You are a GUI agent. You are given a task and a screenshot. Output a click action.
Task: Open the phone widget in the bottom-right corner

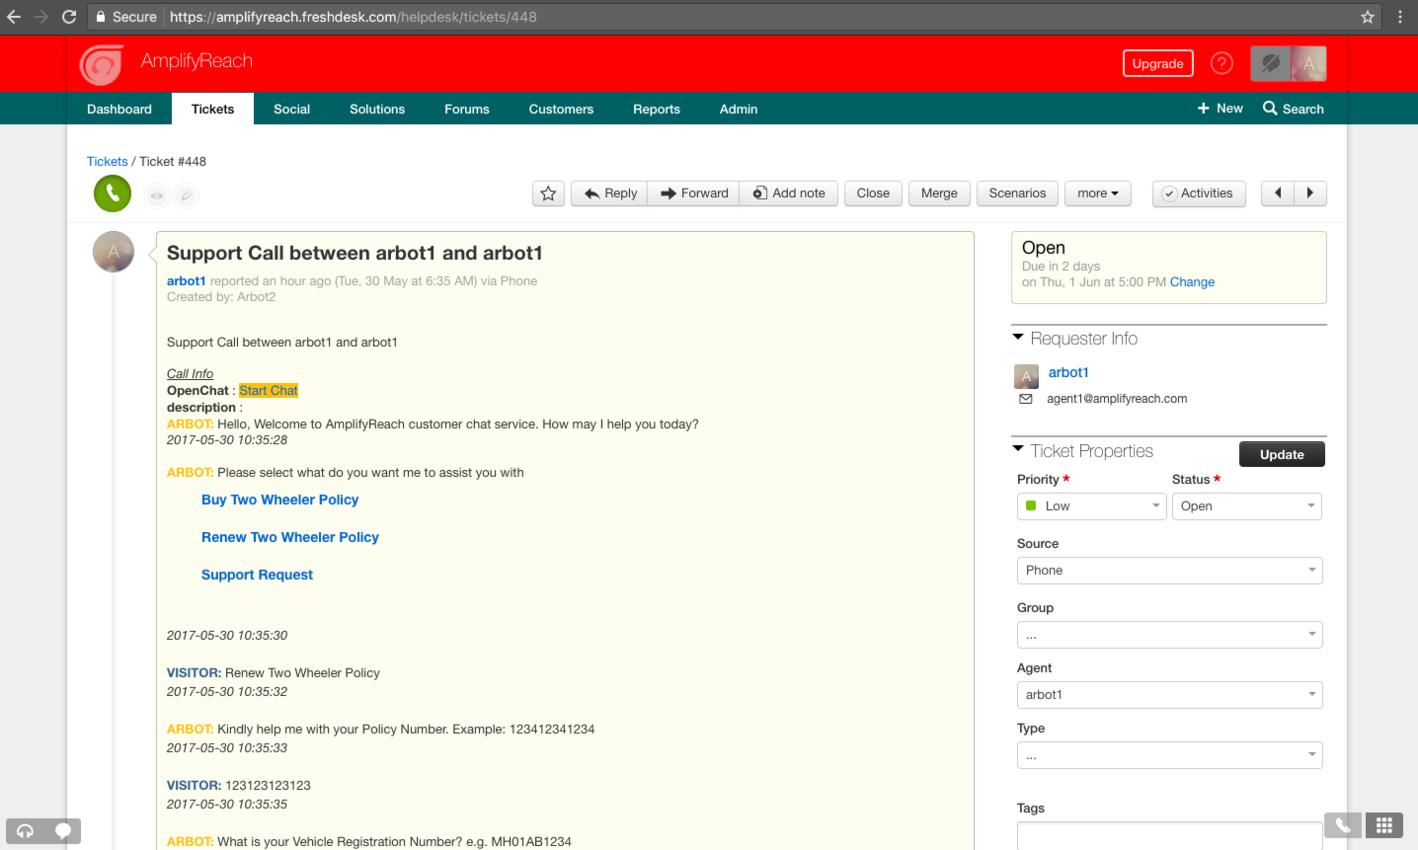click(1342, 825)
